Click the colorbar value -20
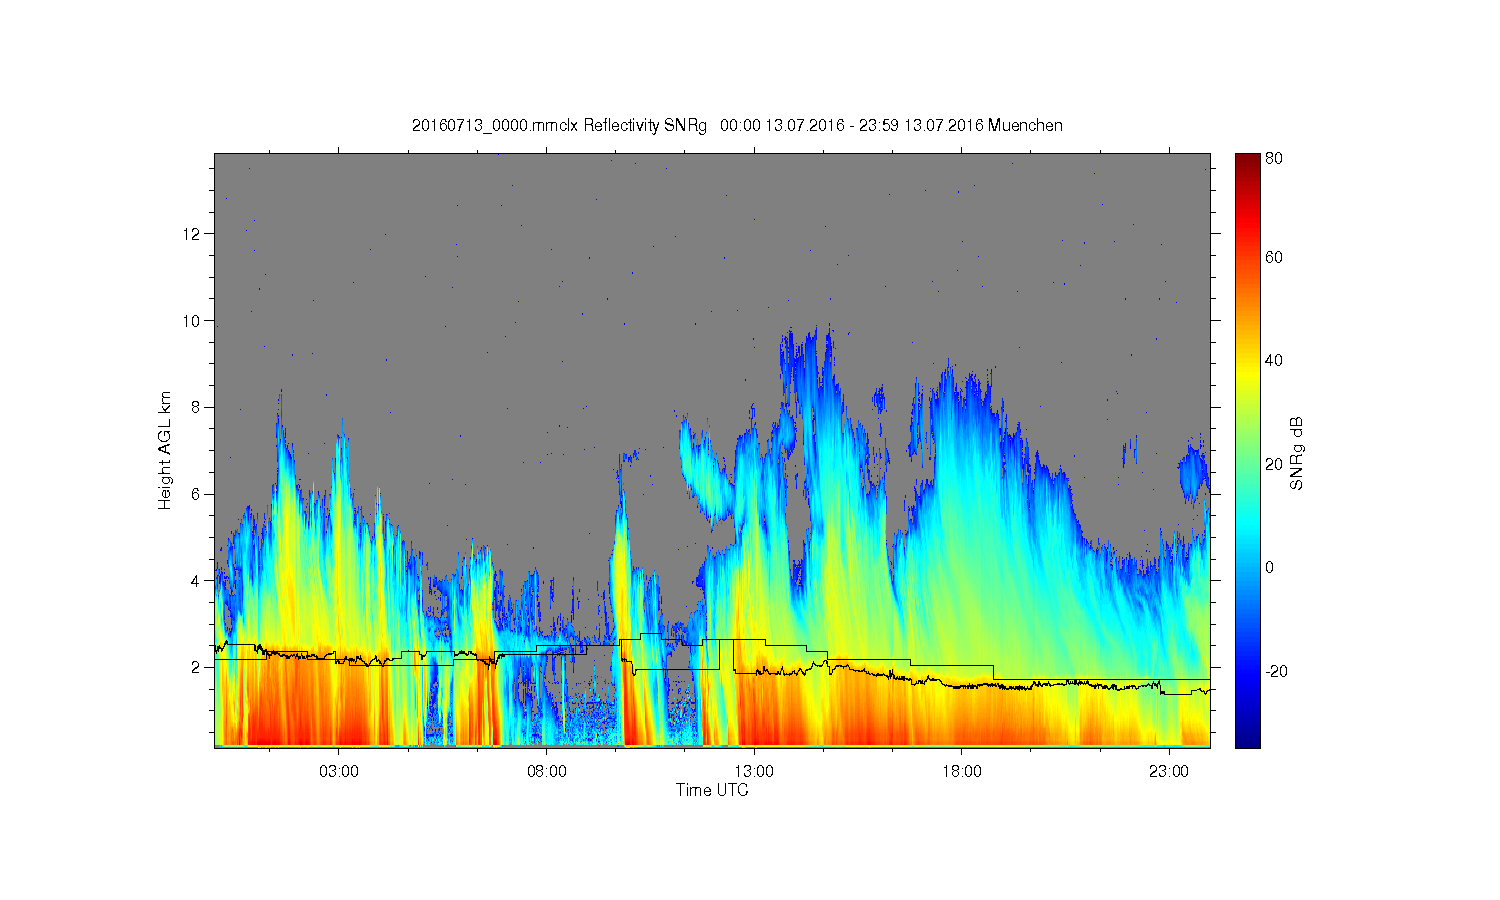1500x900 pixels. 1276,671
